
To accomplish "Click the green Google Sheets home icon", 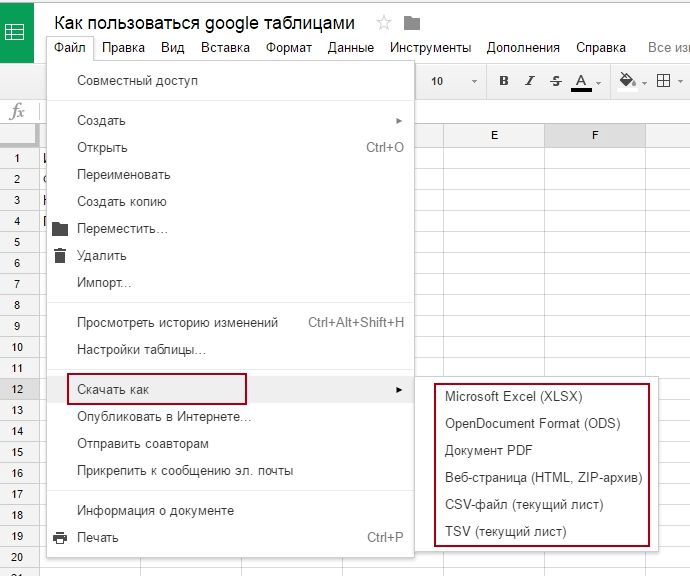I will (x=15, y=33).
